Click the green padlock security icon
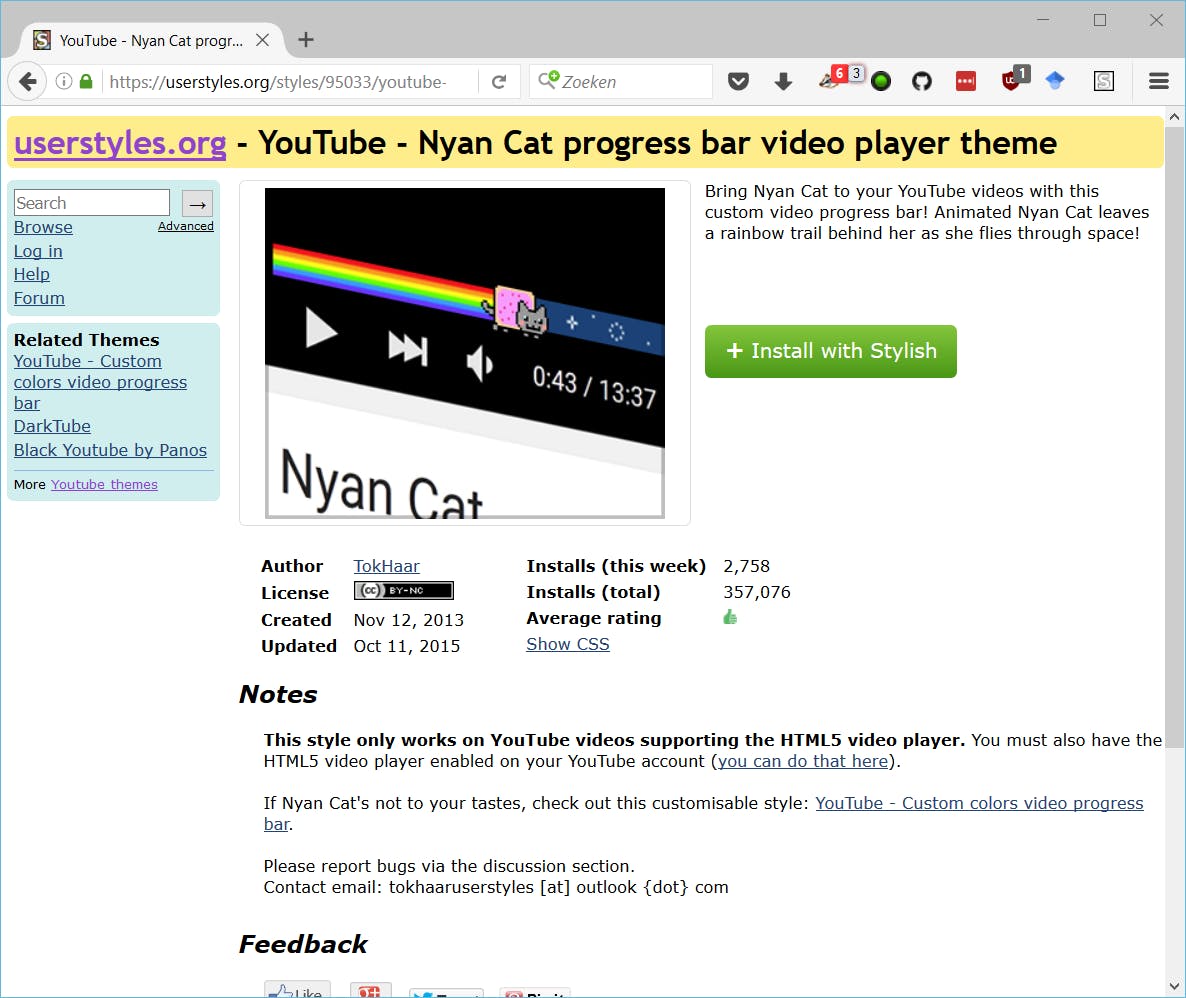This screenshot has width=1186, height=998. click(86, 81)
